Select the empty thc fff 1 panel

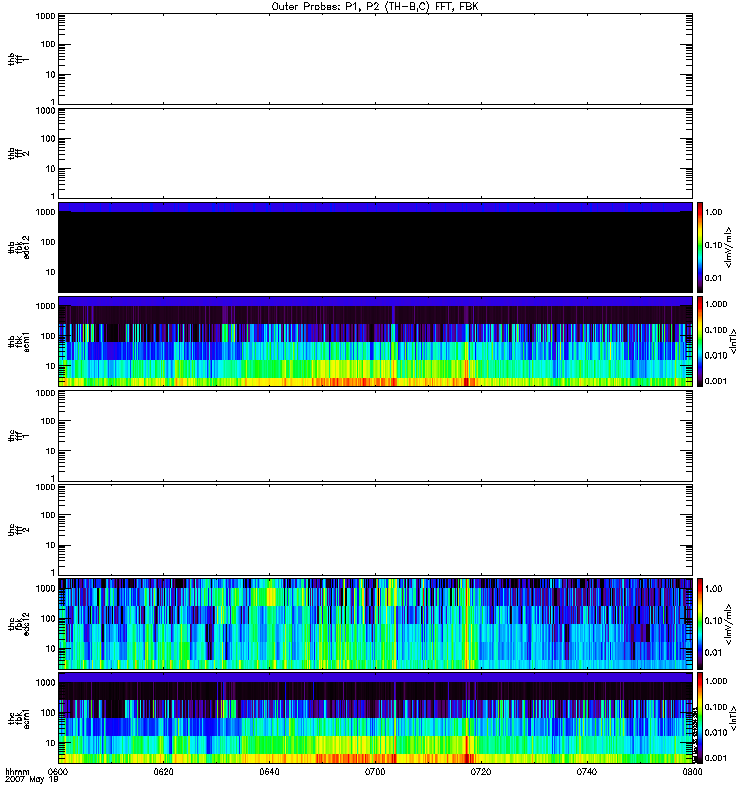point(374,435)
